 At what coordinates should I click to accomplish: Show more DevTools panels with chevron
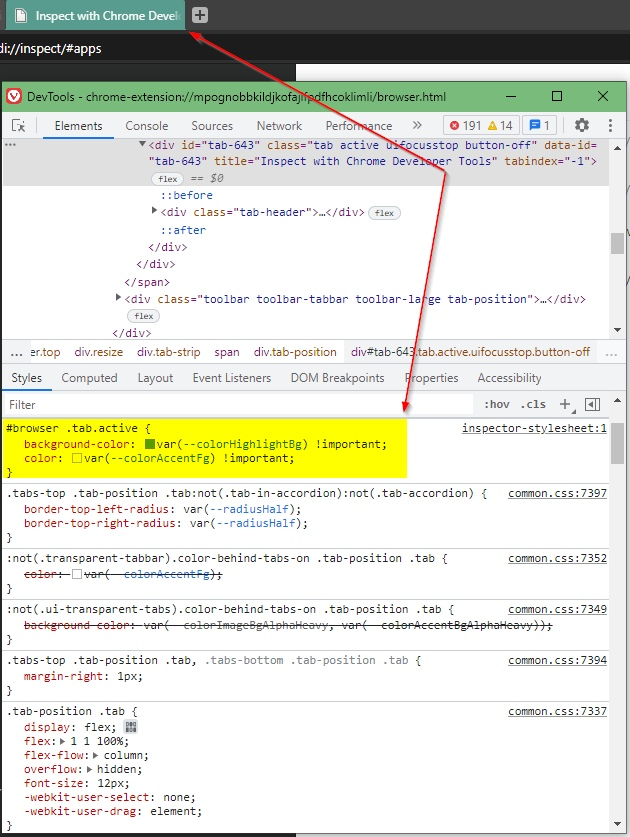coord(417,126)
